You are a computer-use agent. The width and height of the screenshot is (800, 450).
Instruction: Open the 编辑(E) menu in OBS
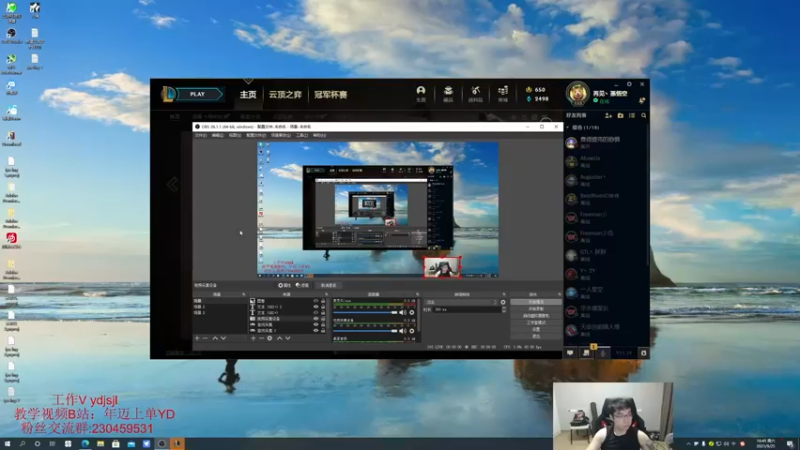click(218, 135)
